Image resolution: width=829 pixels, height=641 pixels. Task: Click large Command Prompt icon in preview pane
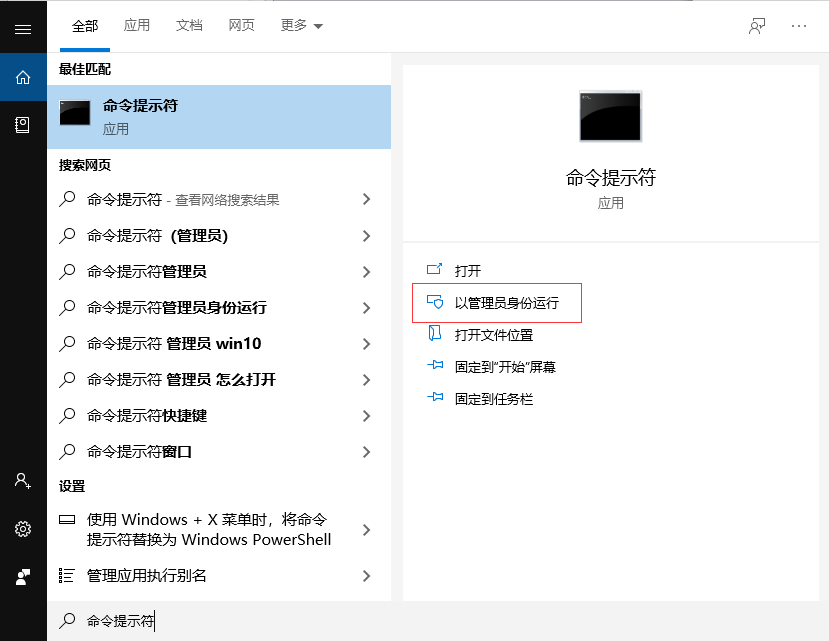pos(610,116)
